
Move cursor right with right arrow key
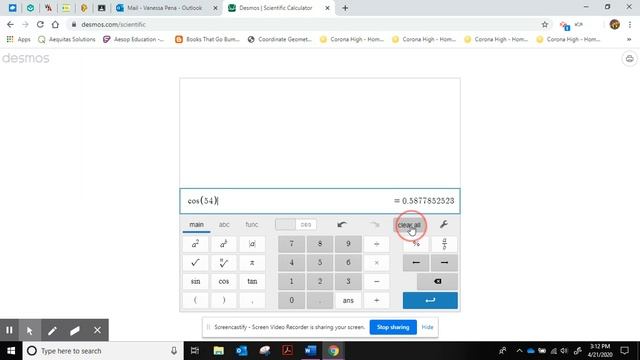(444, 262)
